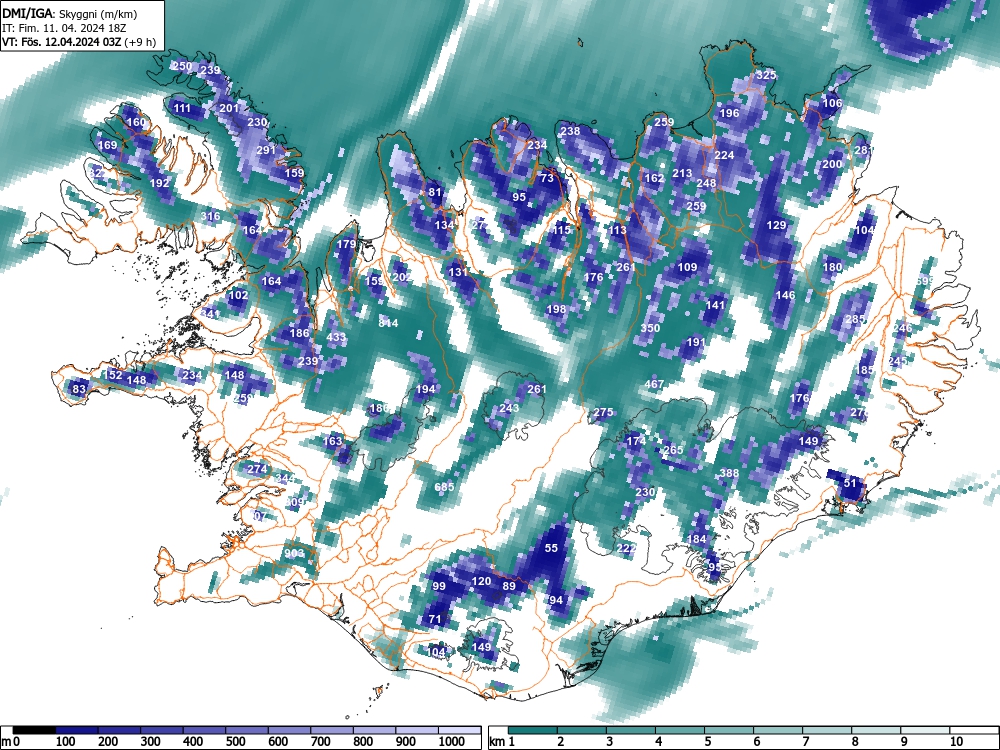The height and width of the screenshot is (750, 1000).
Task: Click the km legend swatch between 4 and 5
Action: (x=680, y=730)
